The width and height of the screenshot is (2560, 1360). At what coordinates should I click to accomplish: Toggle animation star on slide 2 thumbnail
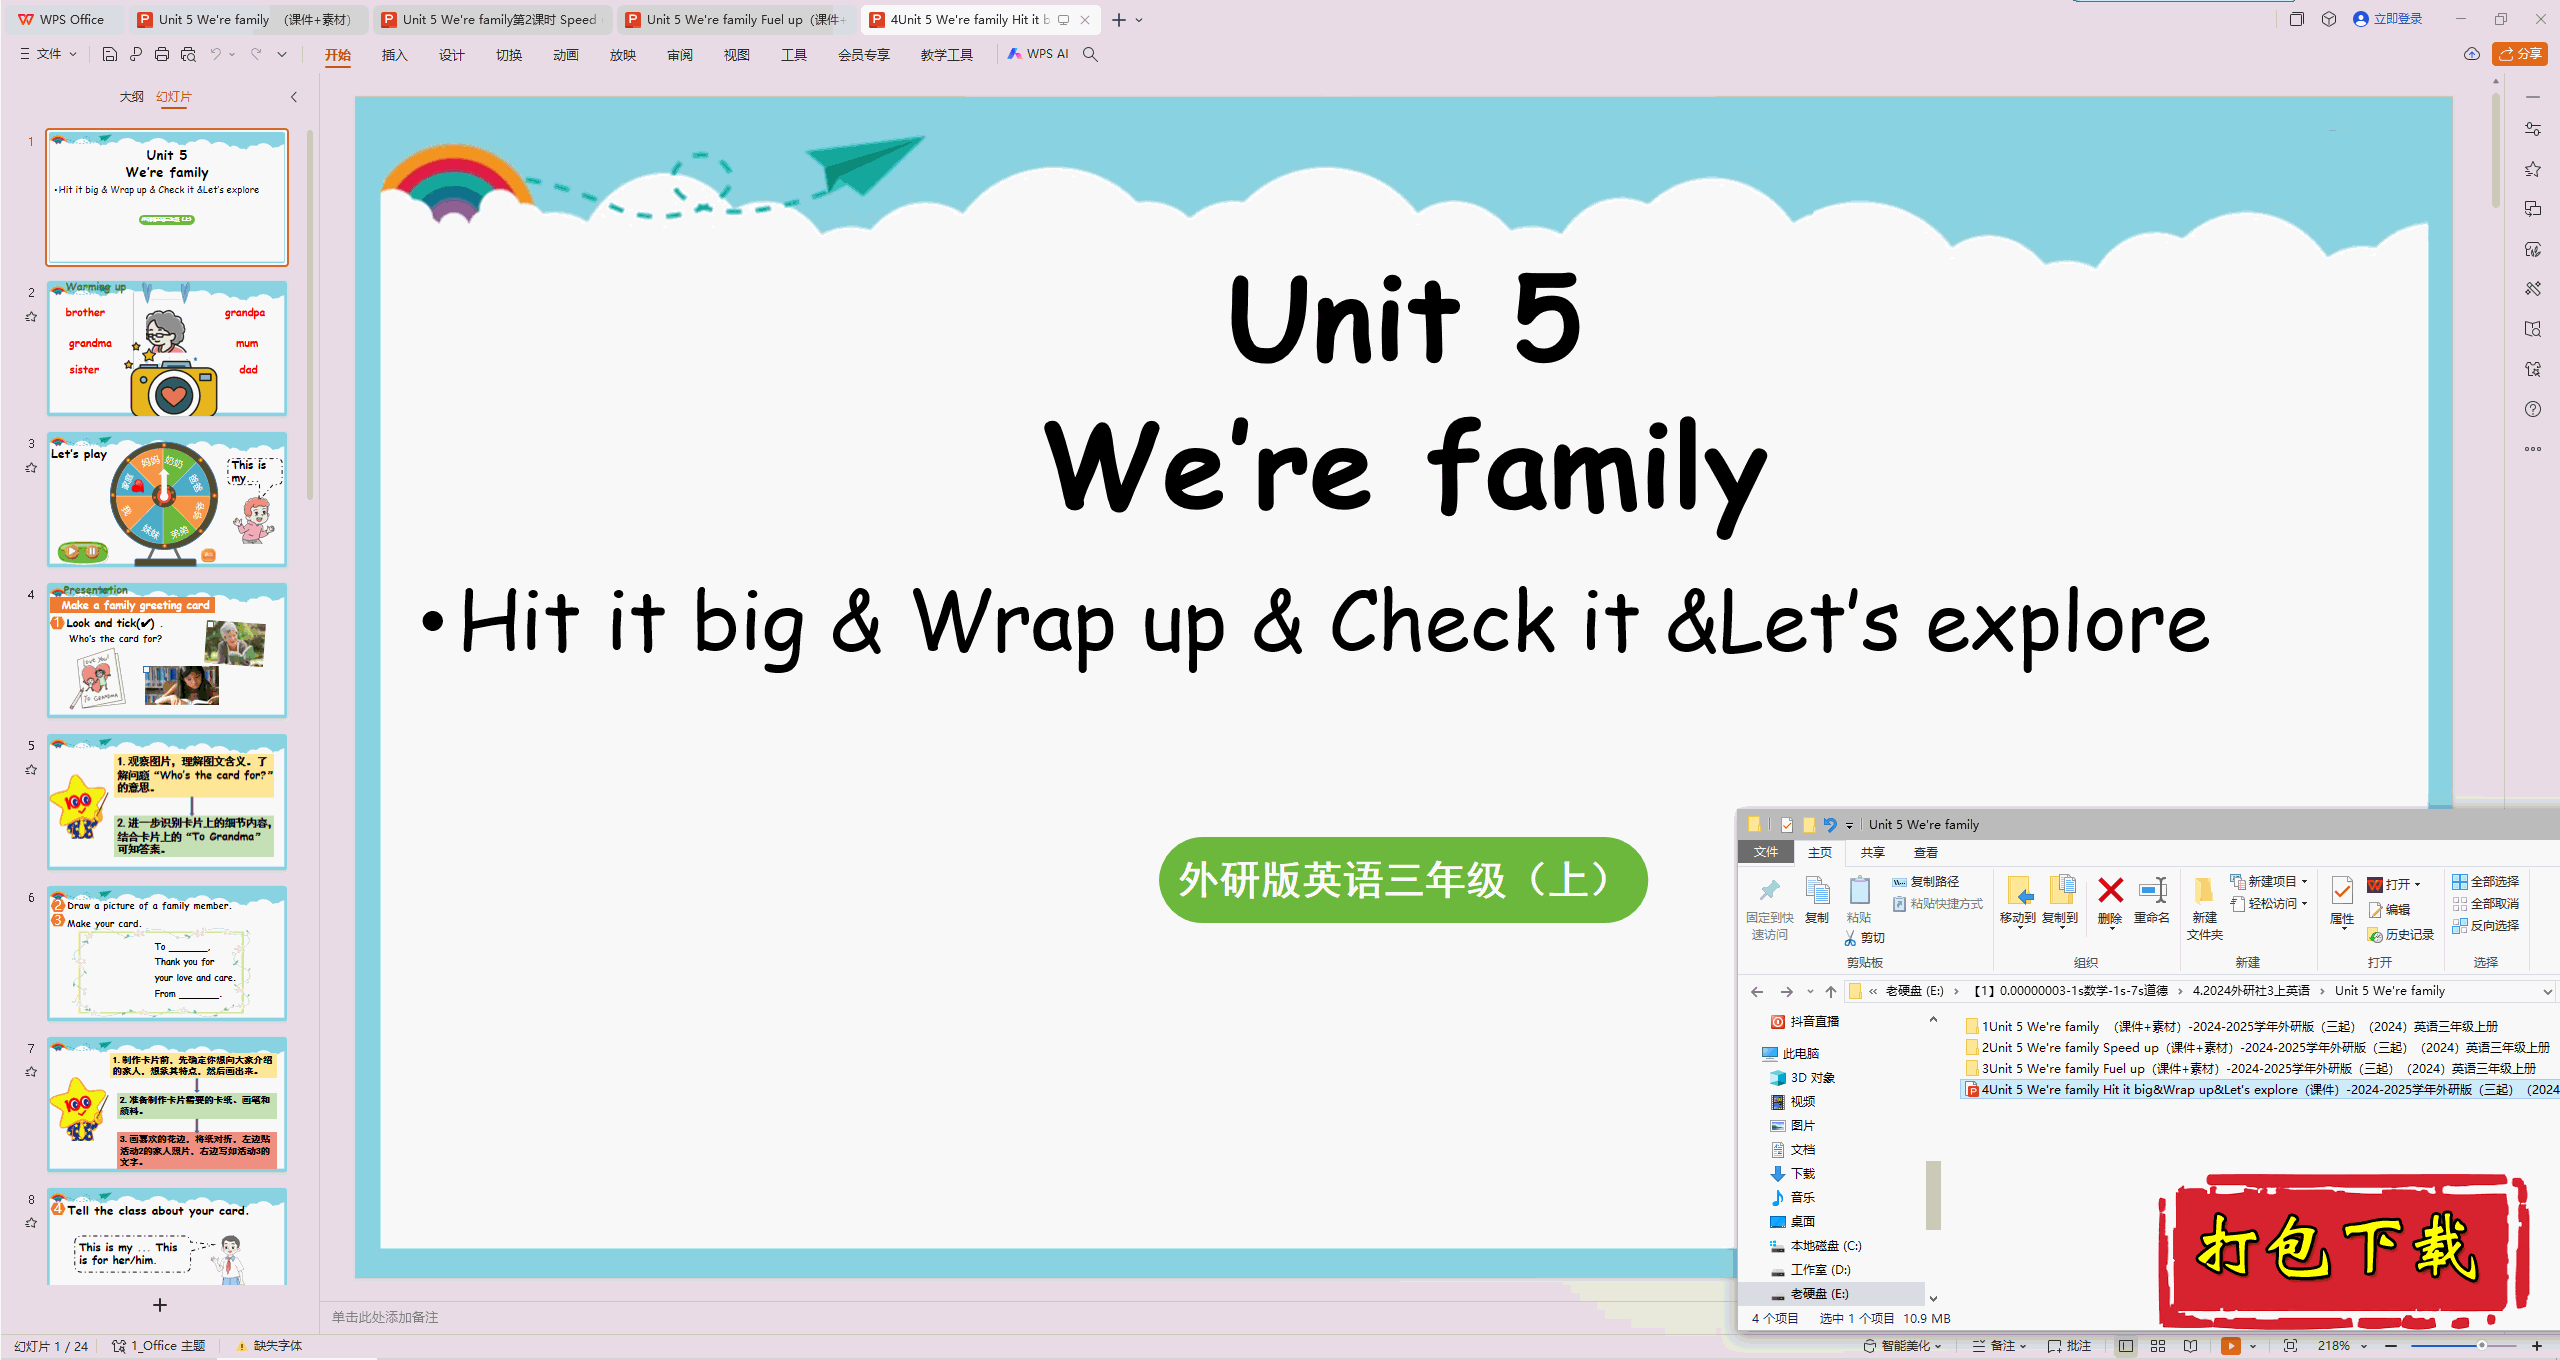tap(31, 317)
